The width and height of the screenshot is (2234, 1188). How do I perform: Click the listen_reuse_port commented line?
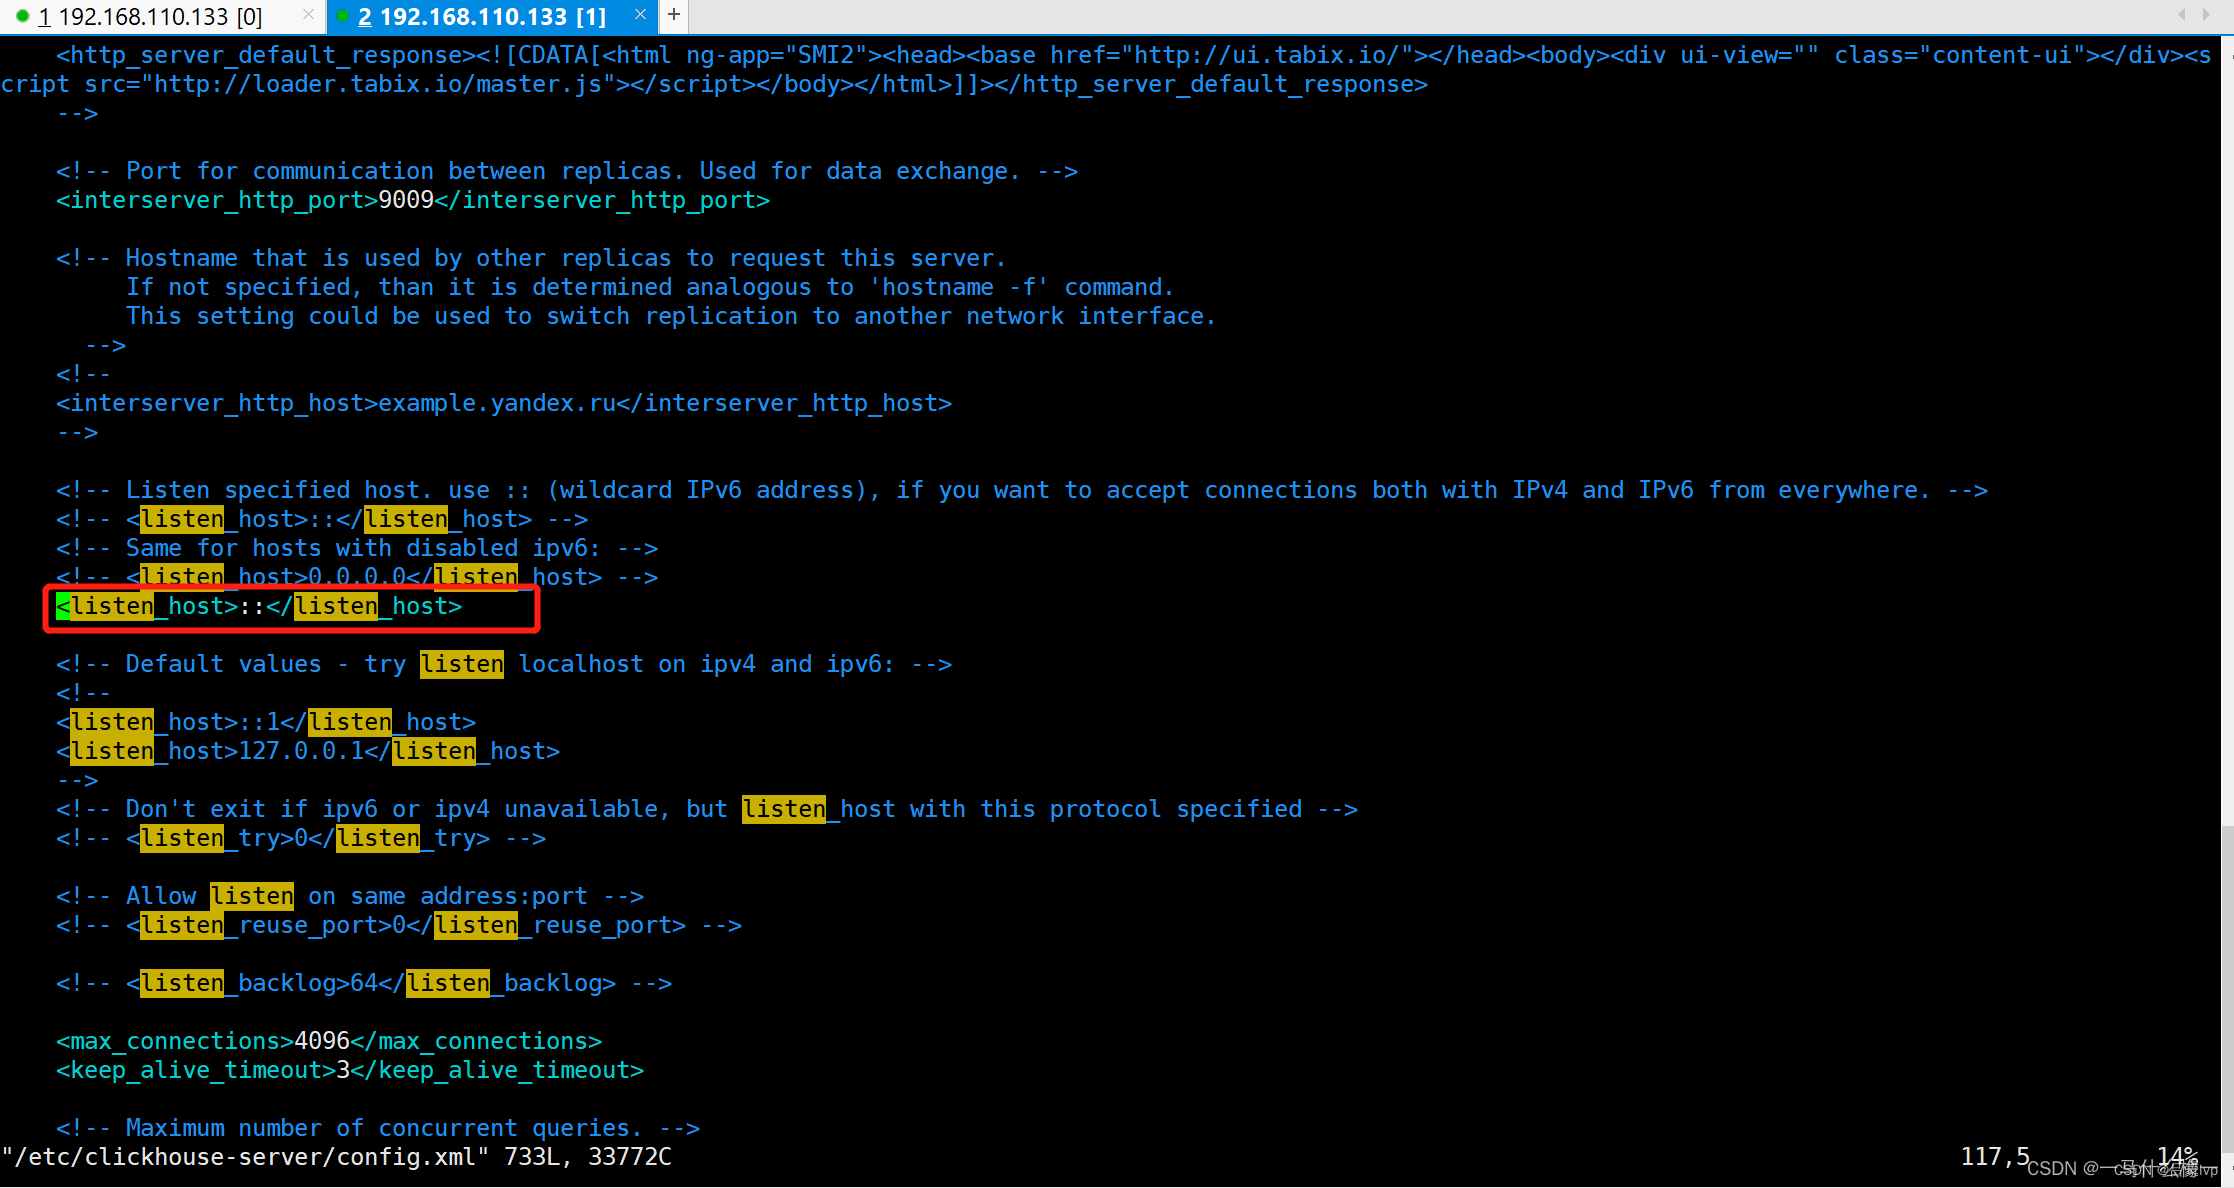(x=398, y=925)
